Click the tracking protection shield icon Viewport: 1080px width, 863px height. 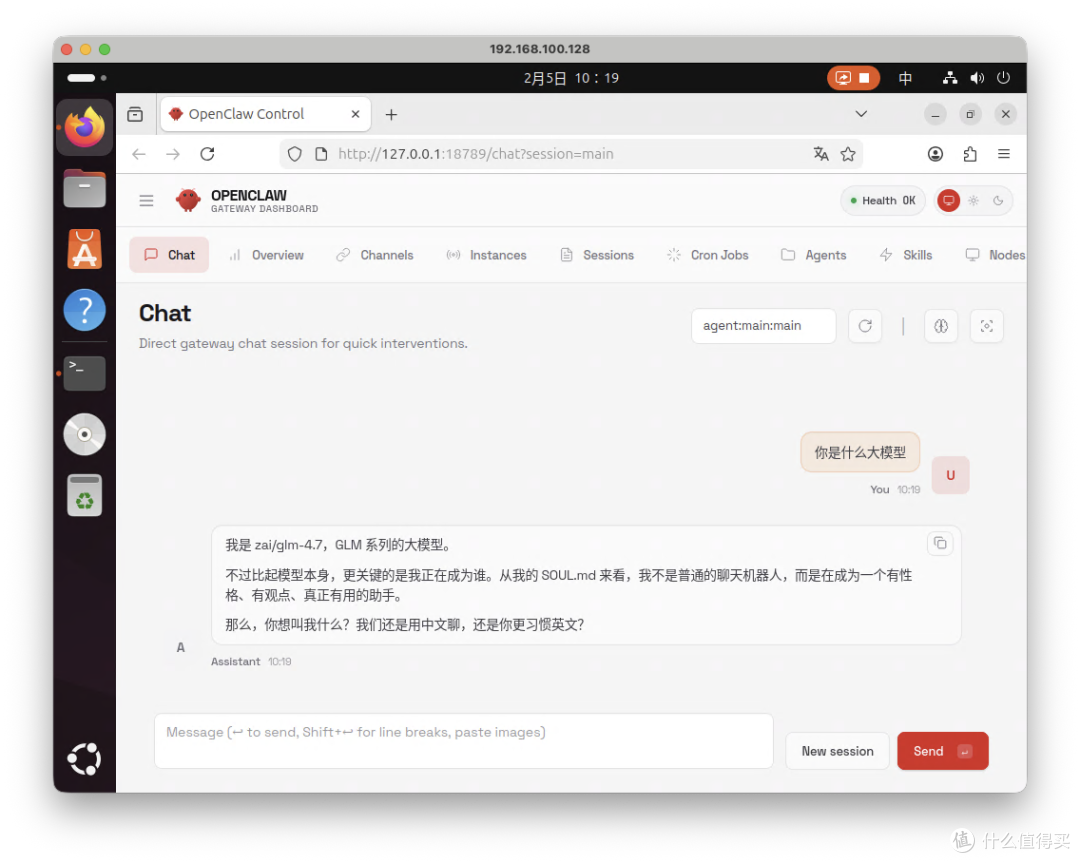point(295,154)
